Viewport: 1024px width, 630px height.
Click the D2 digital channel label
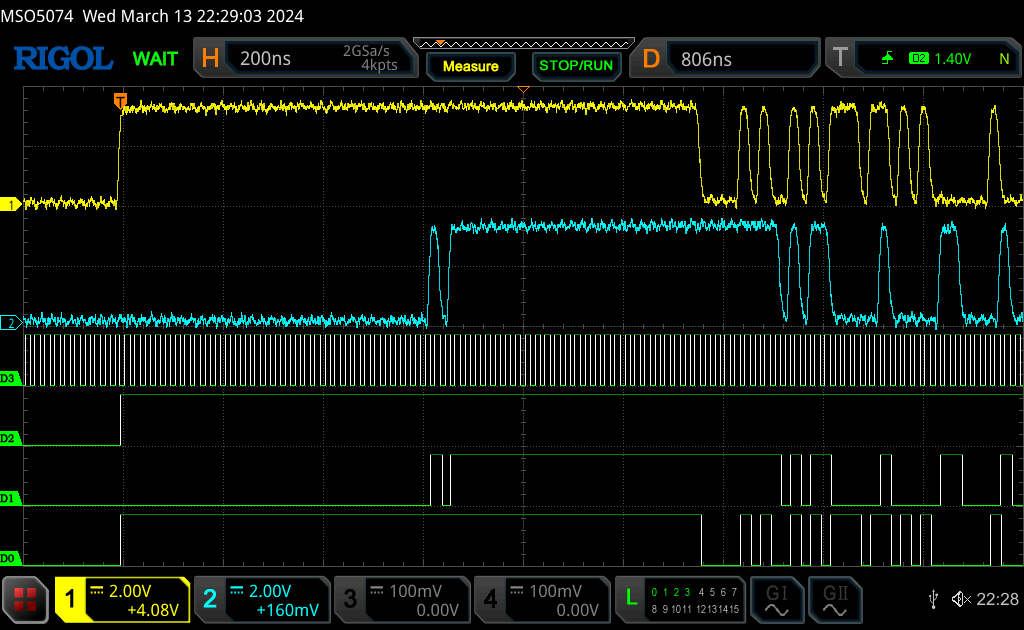point(9,438)
